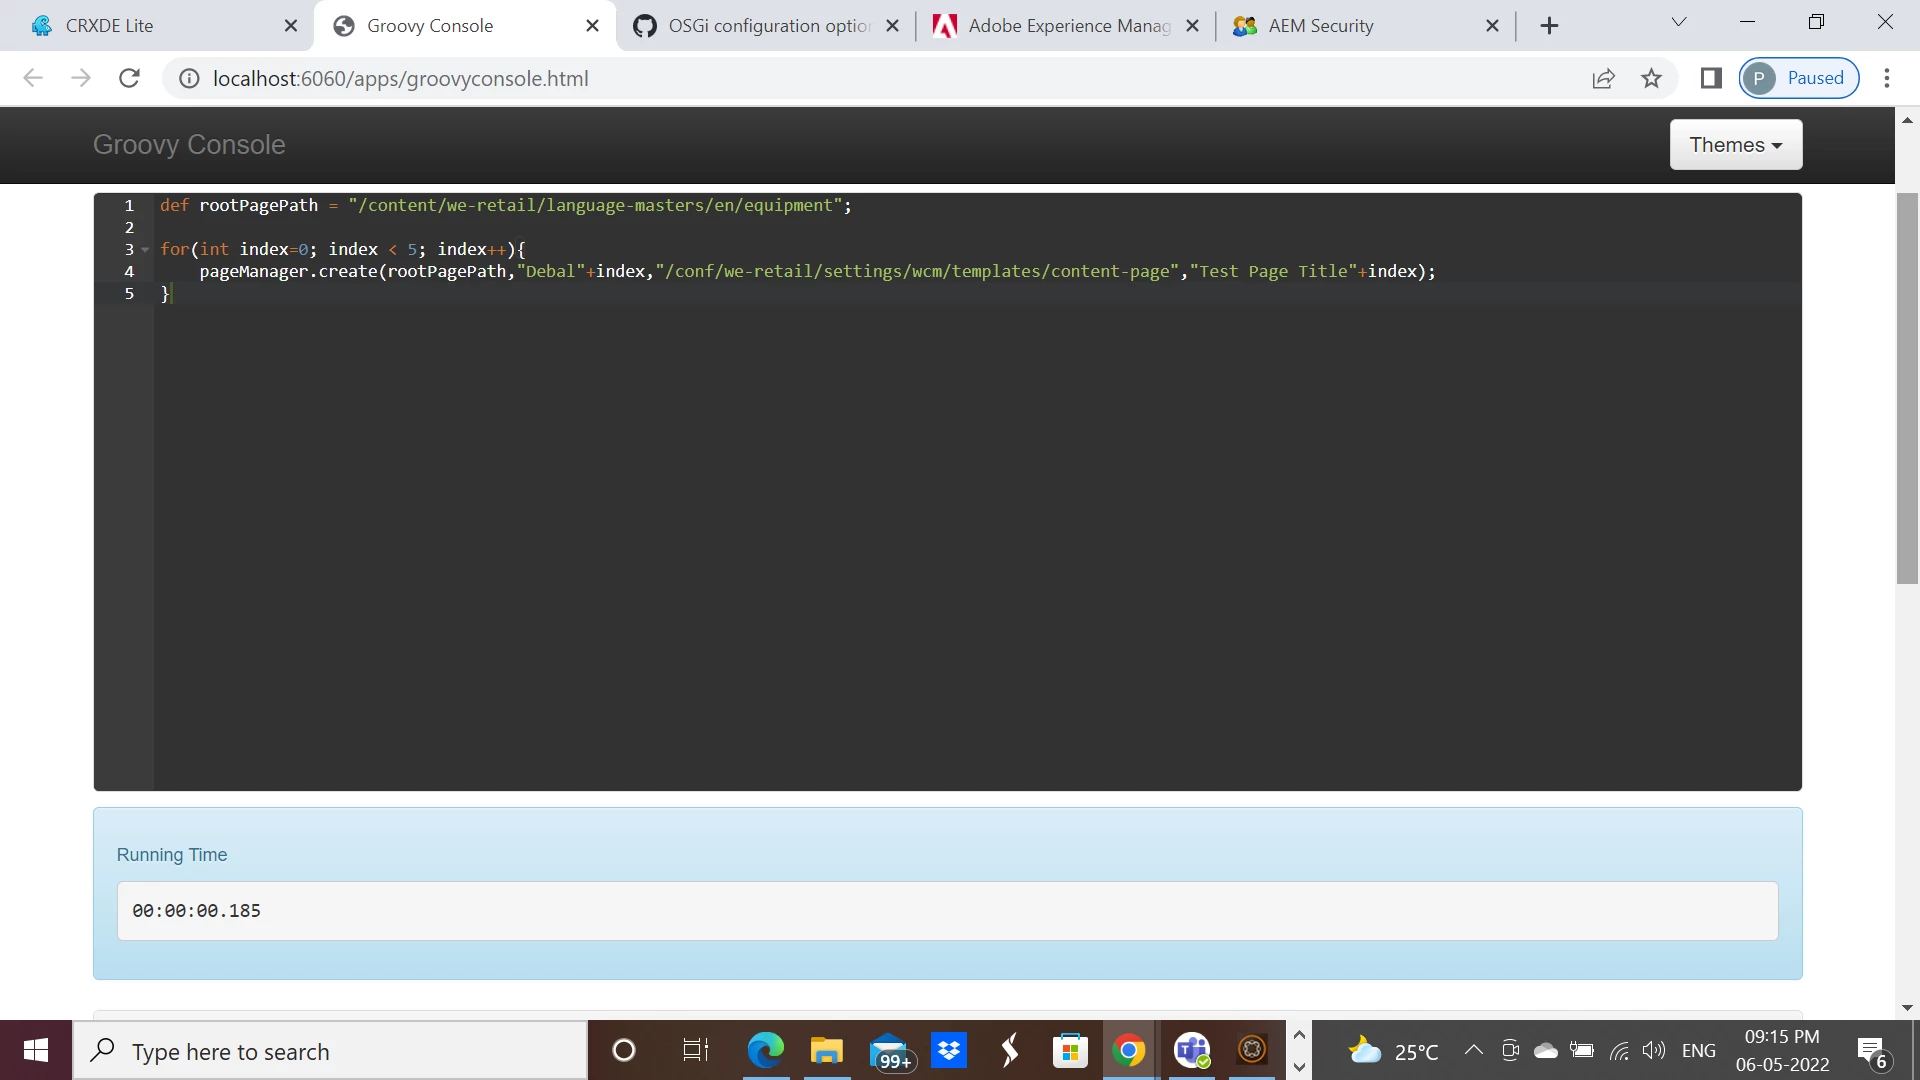View site information icon in address bar
Viewport: 1920px width, 1080px height.
pyautogui.click(x=189, y=78)
